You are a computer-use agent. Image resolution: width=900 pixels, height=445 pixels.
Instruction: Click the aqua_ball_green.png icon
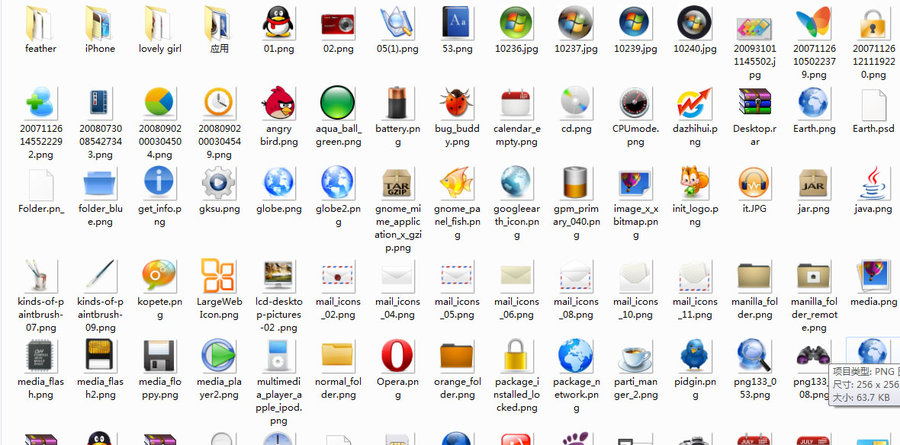(x=337, y=104)
